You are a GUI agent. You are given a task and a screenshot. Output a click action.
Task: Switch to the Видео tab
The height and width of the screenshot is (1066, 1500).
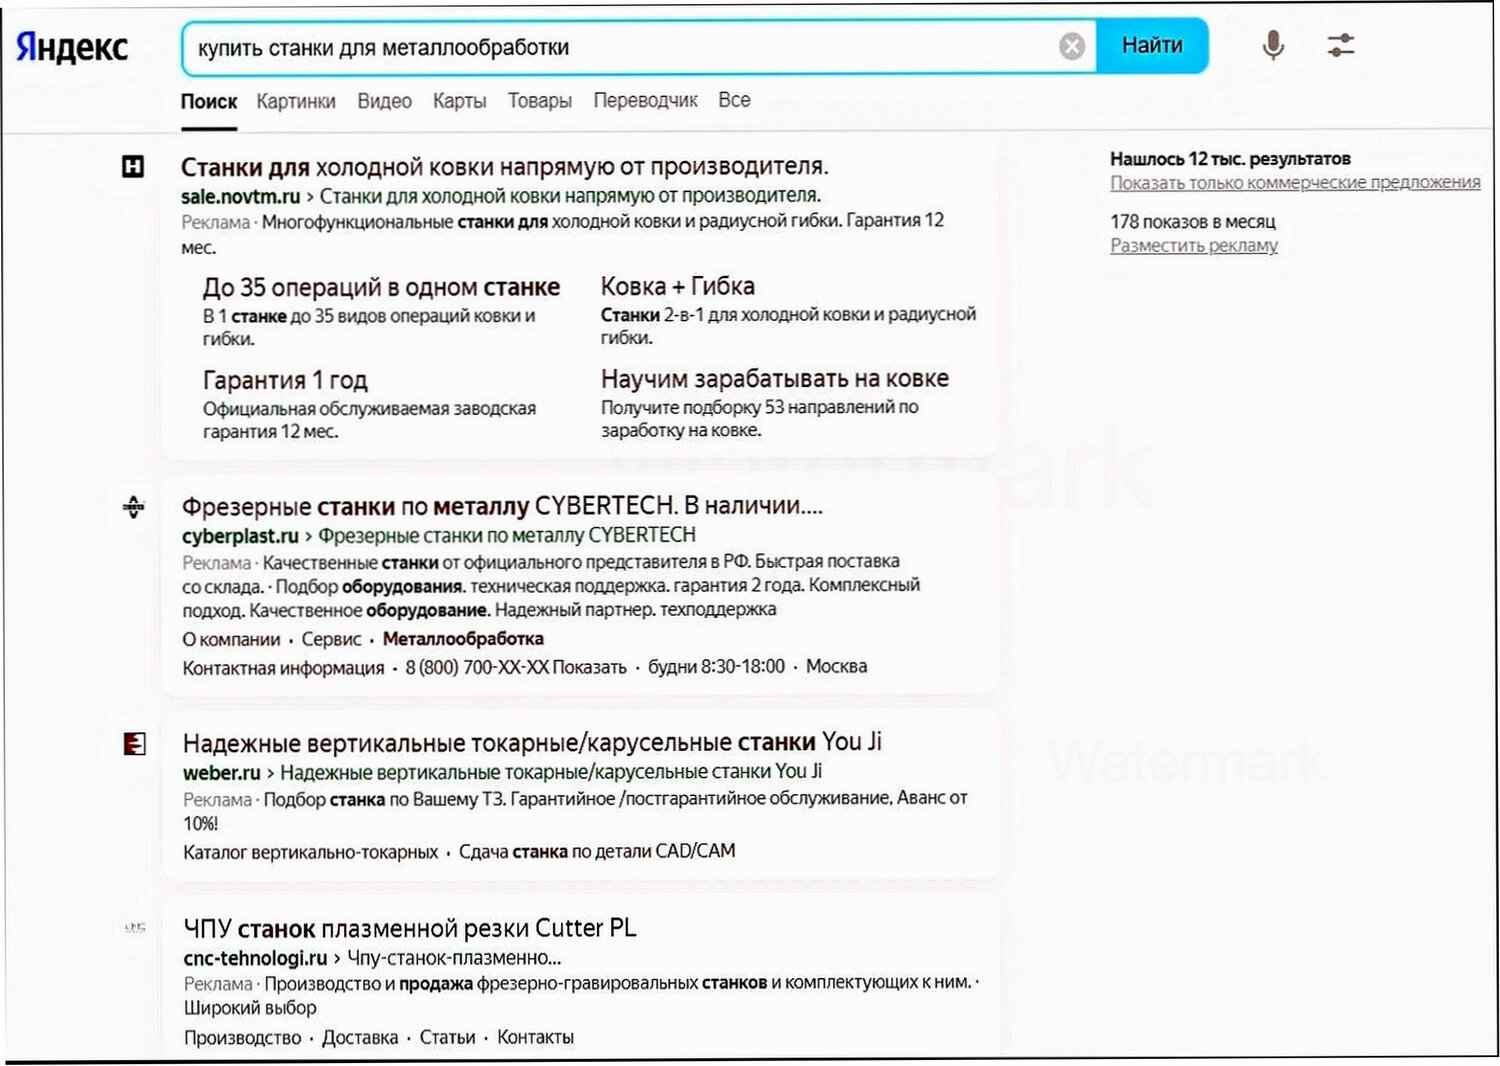click(x=384, y=100)
